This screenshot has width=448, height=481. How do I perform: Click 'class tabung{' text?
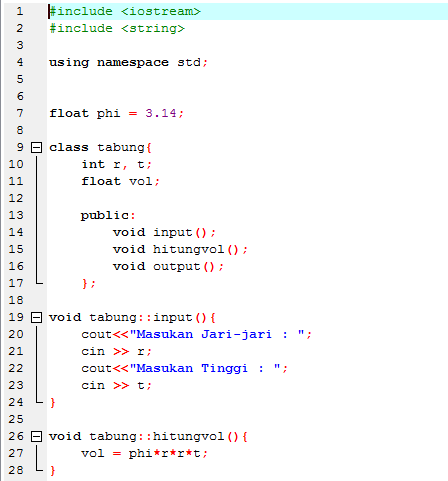click(100, 148)
